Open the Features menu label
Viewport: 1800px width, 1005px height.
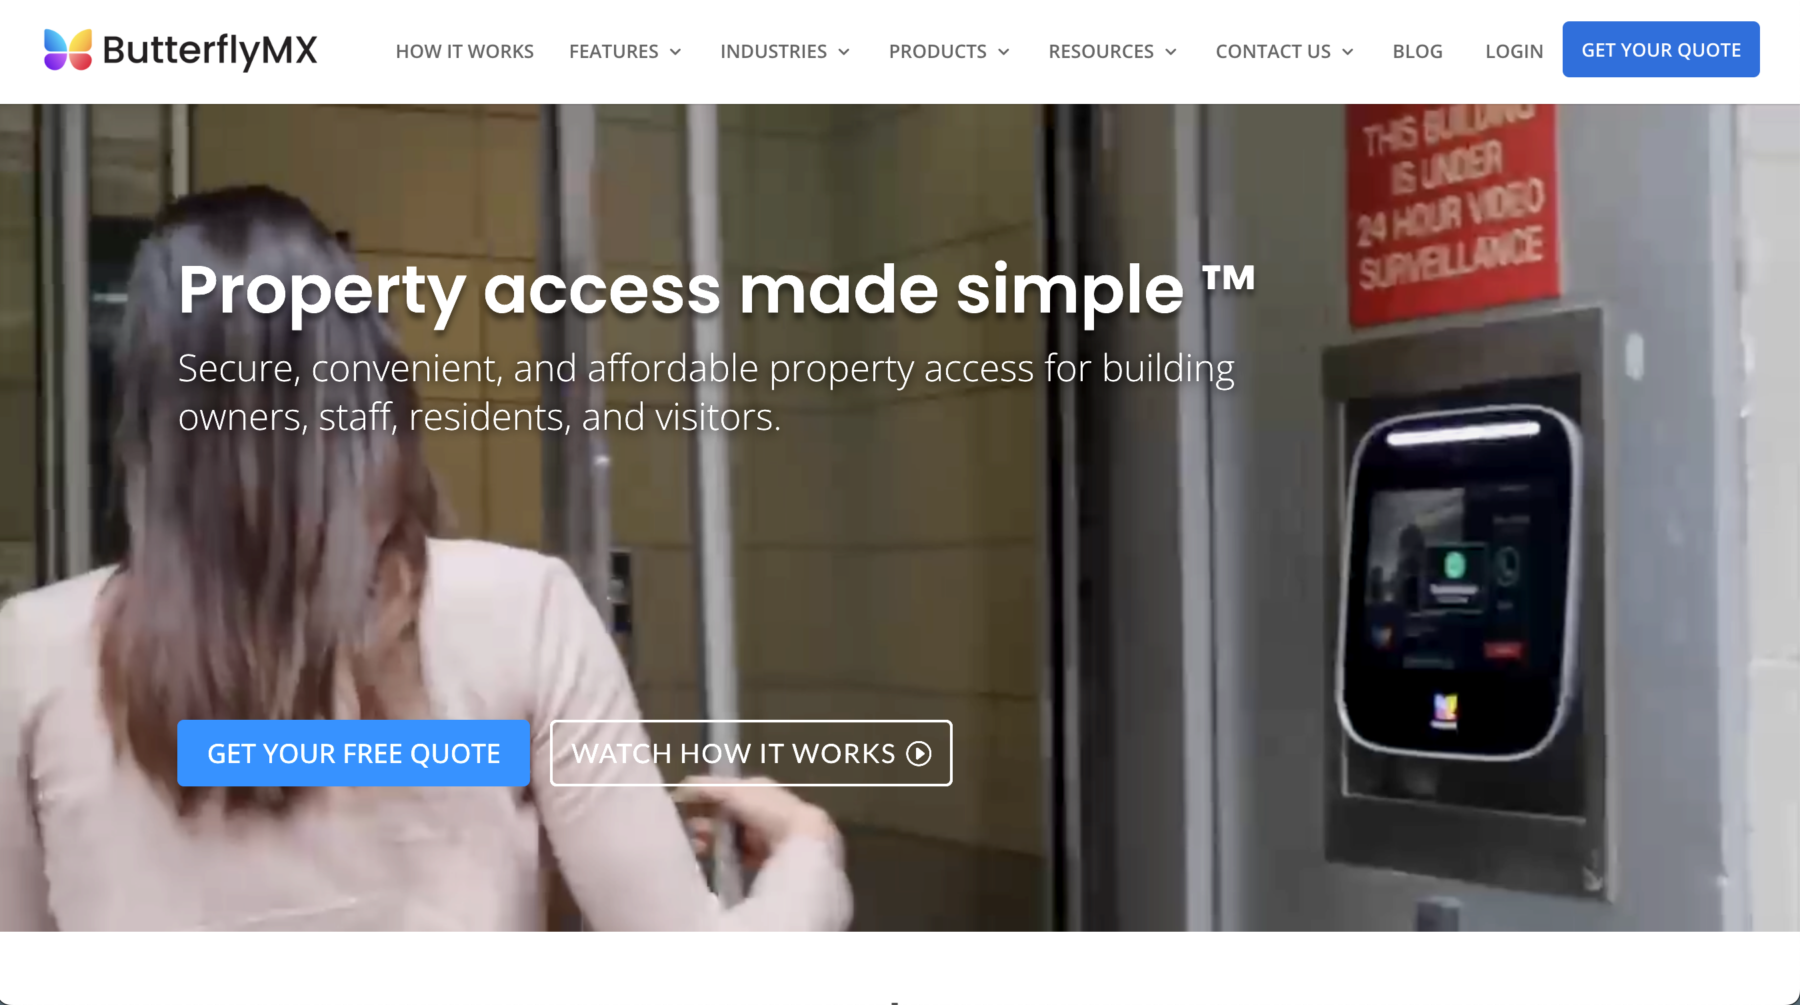(613, 51)
